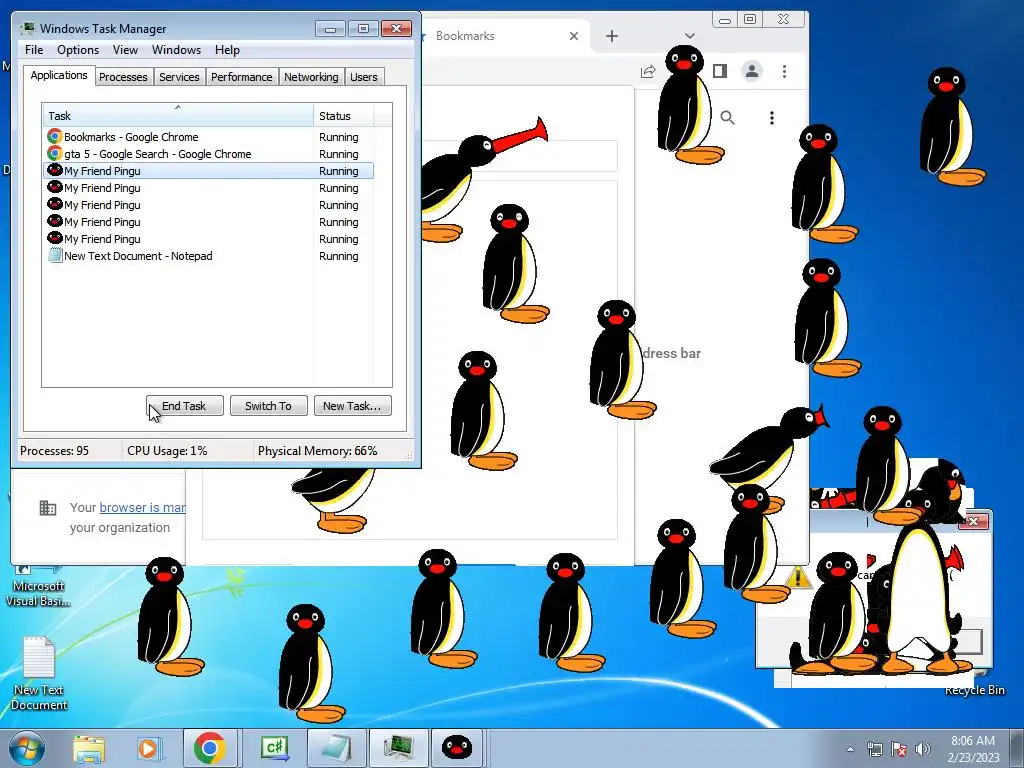
Task: Sort the list by the Task column header
Action: [178, 116]
